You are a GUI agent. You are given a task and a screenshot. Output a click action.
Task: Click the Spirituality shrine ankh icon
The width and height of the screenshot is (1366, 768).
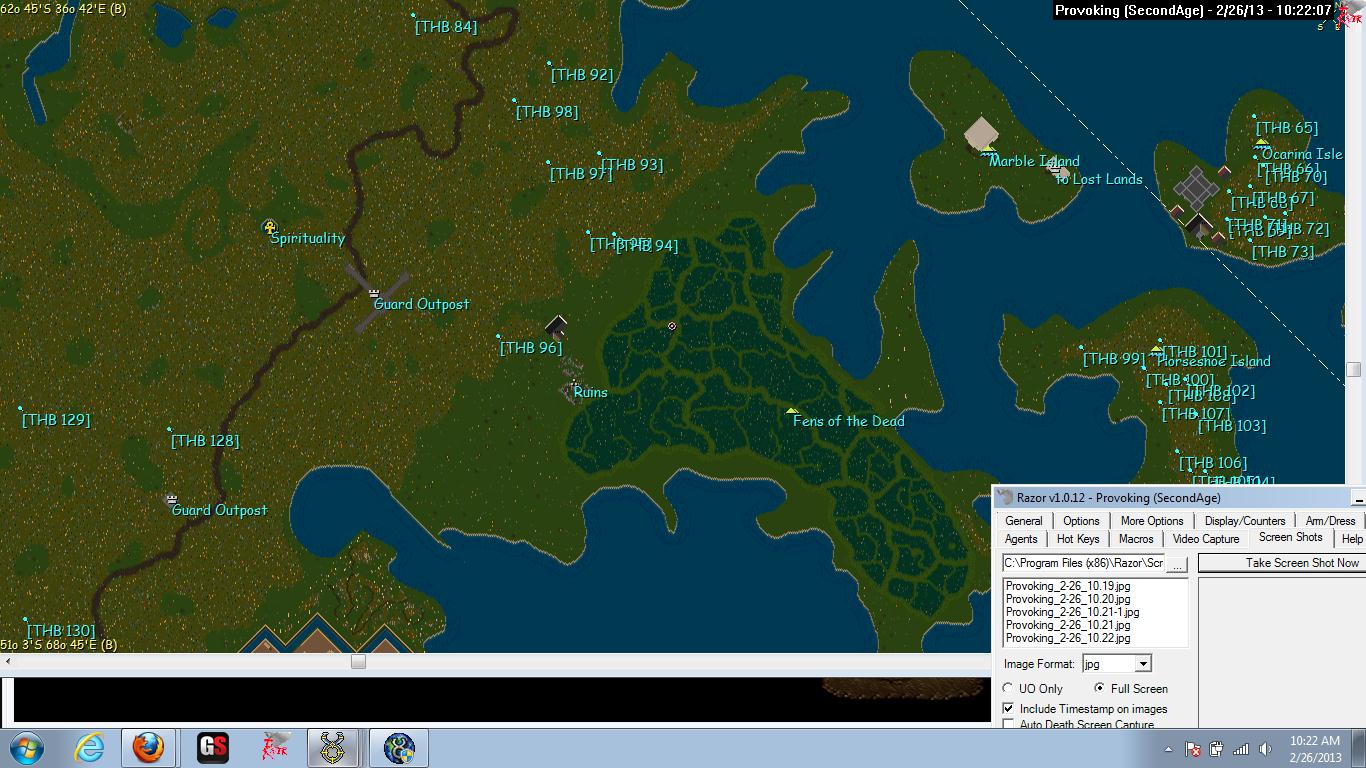point(269,227)
